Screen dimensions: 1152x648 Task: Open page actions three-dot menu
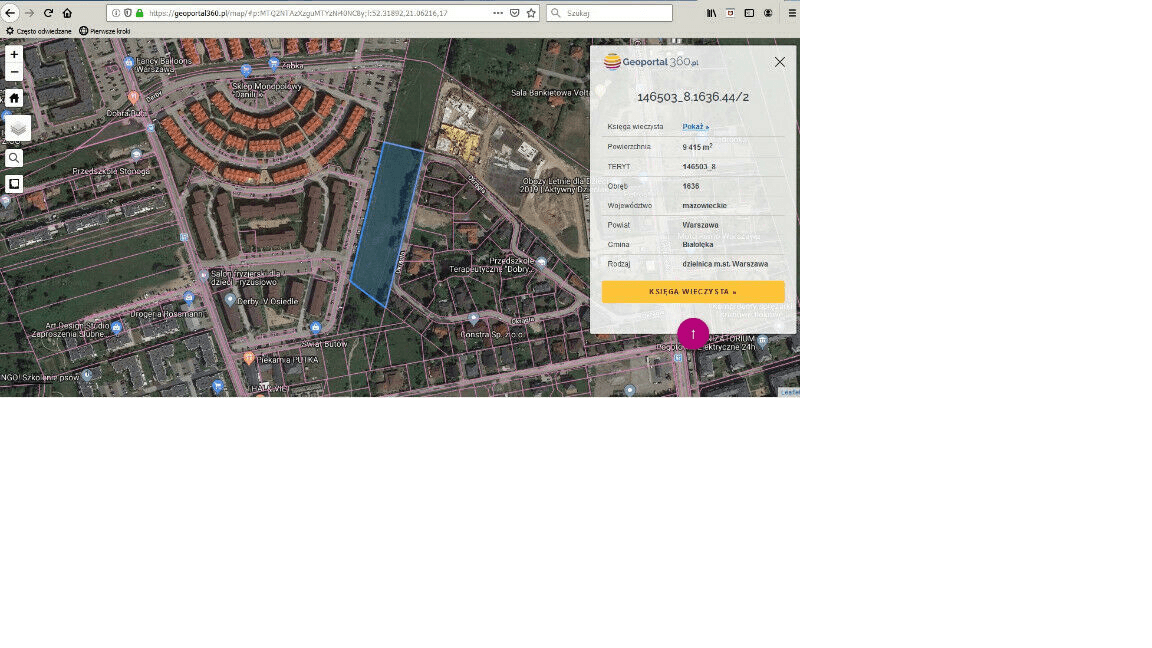click(498, 12)
